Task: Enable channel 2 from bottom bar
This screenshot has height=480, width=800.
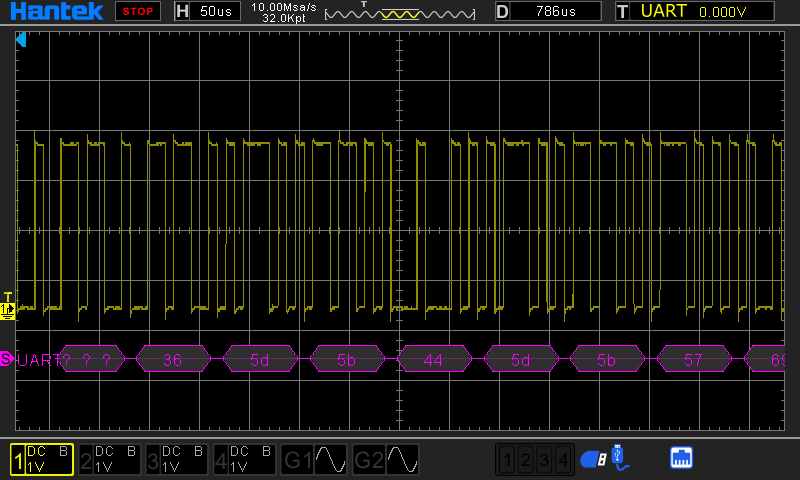Action: pos(109,459)
